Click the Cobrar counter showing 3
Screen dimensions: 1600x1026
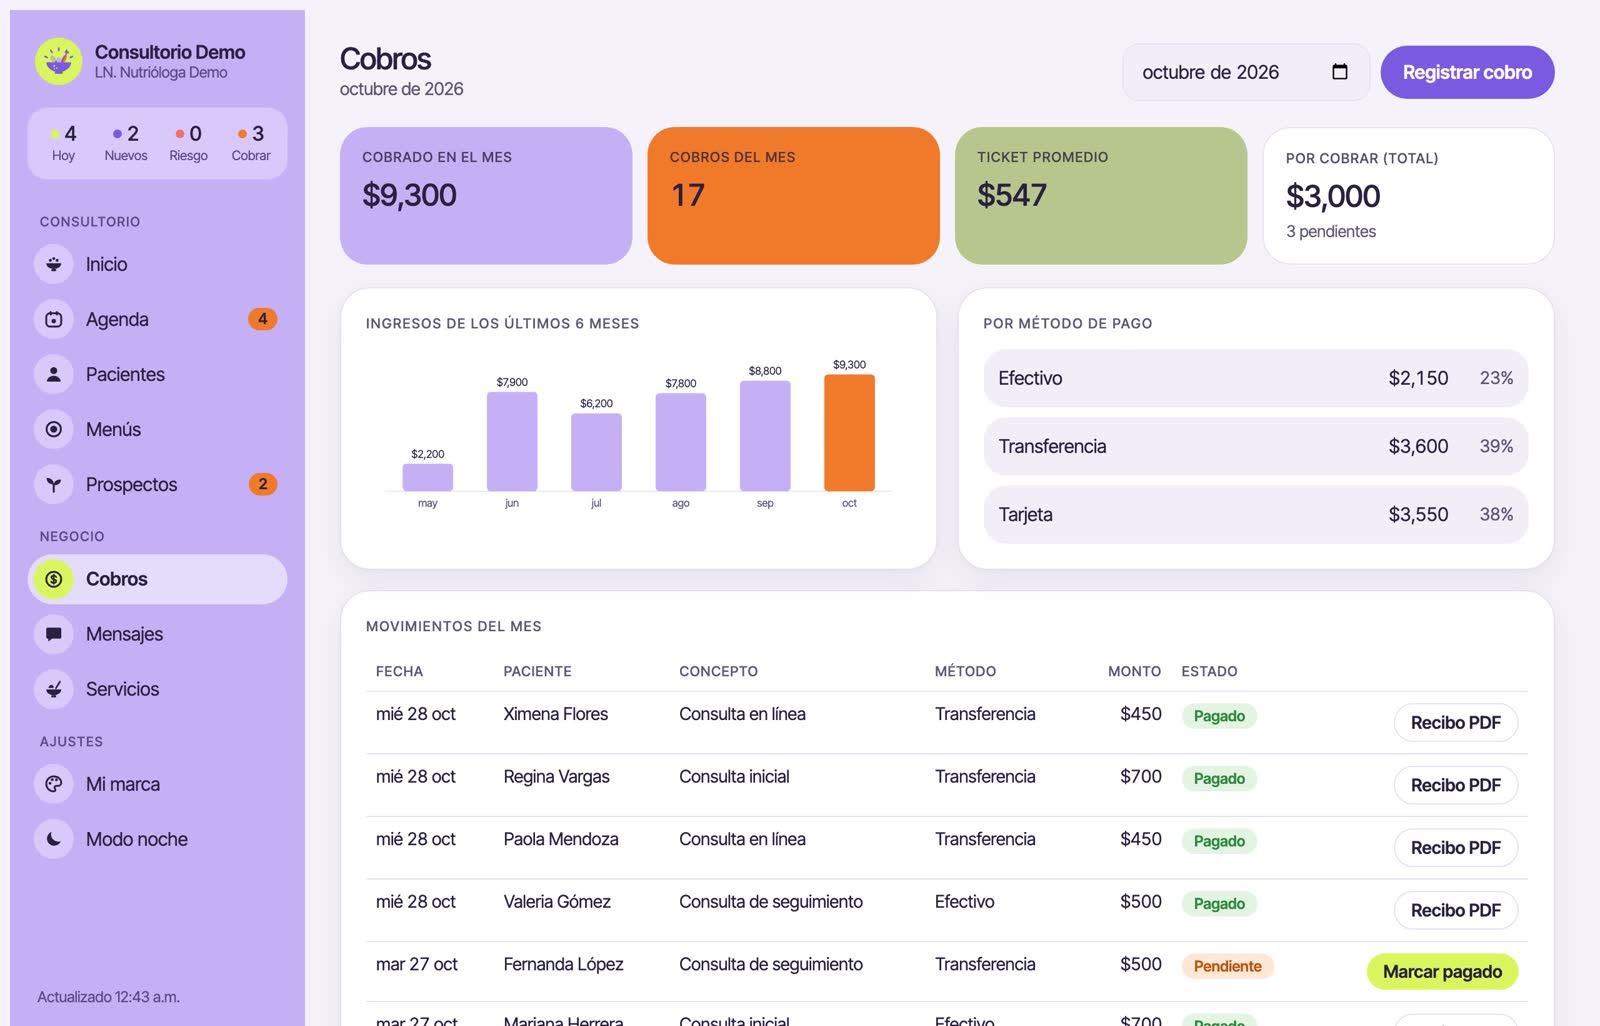click(x=251, y=143)
